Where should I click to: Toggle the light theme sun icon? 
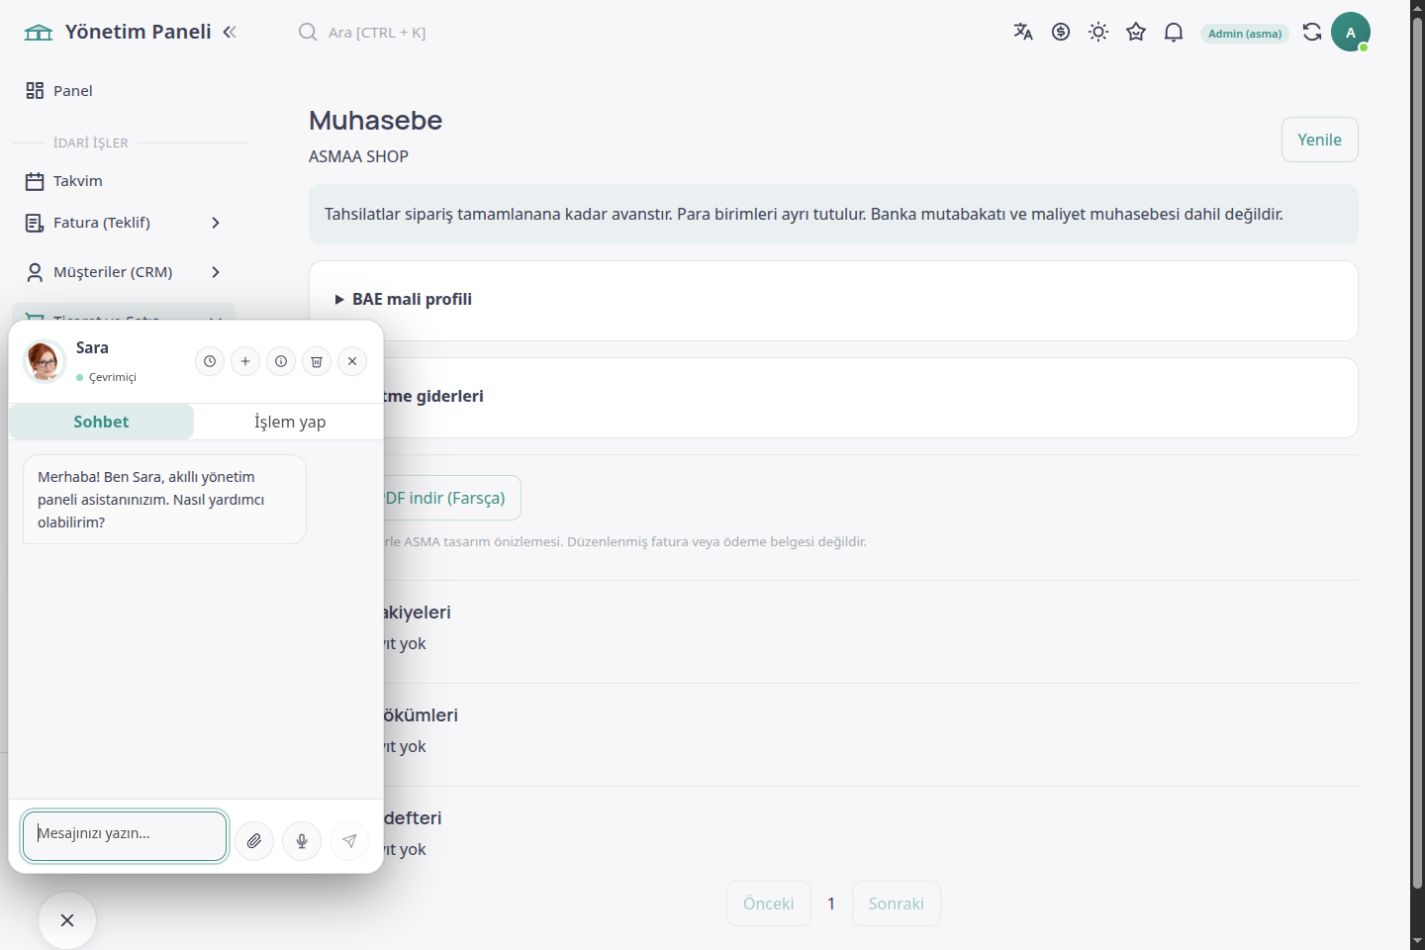(1099, 32)
